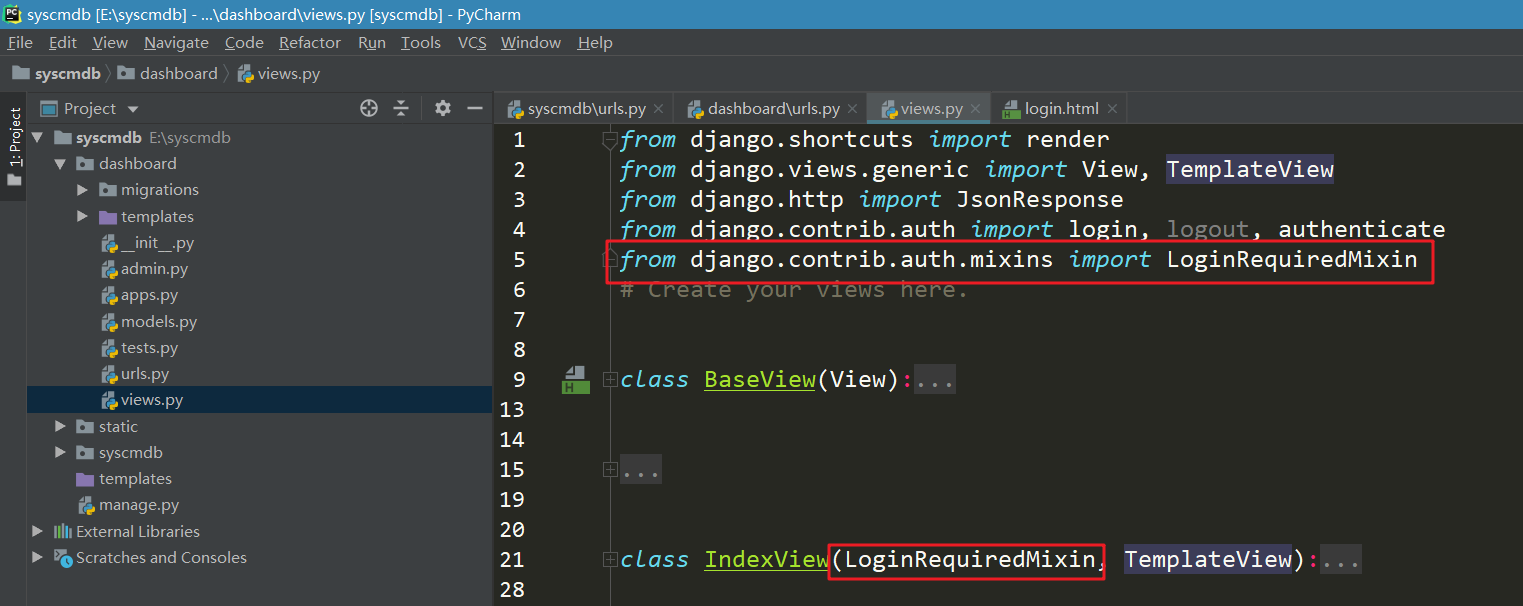
Task: Click the syscmdb folder icon in breadcrumb
Action: coord(20,73)
